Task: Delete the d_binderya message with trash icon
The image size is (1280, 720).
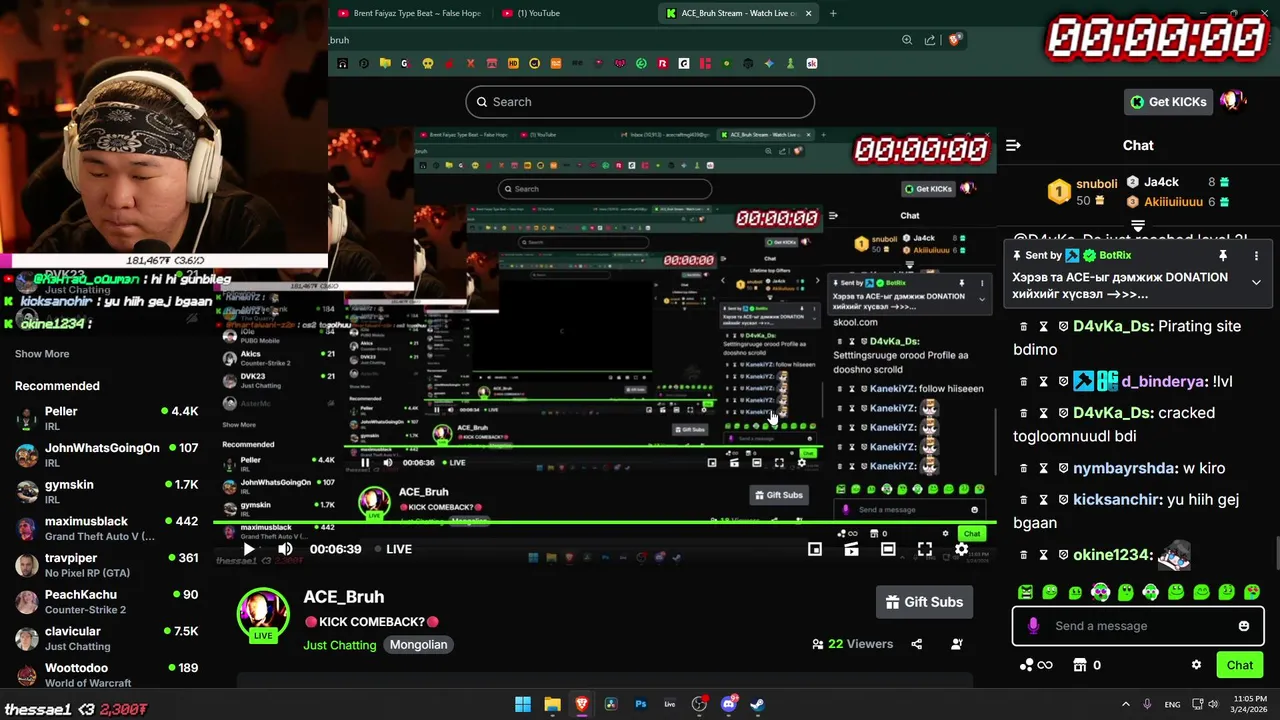Action: click(x=1023, y=381)
